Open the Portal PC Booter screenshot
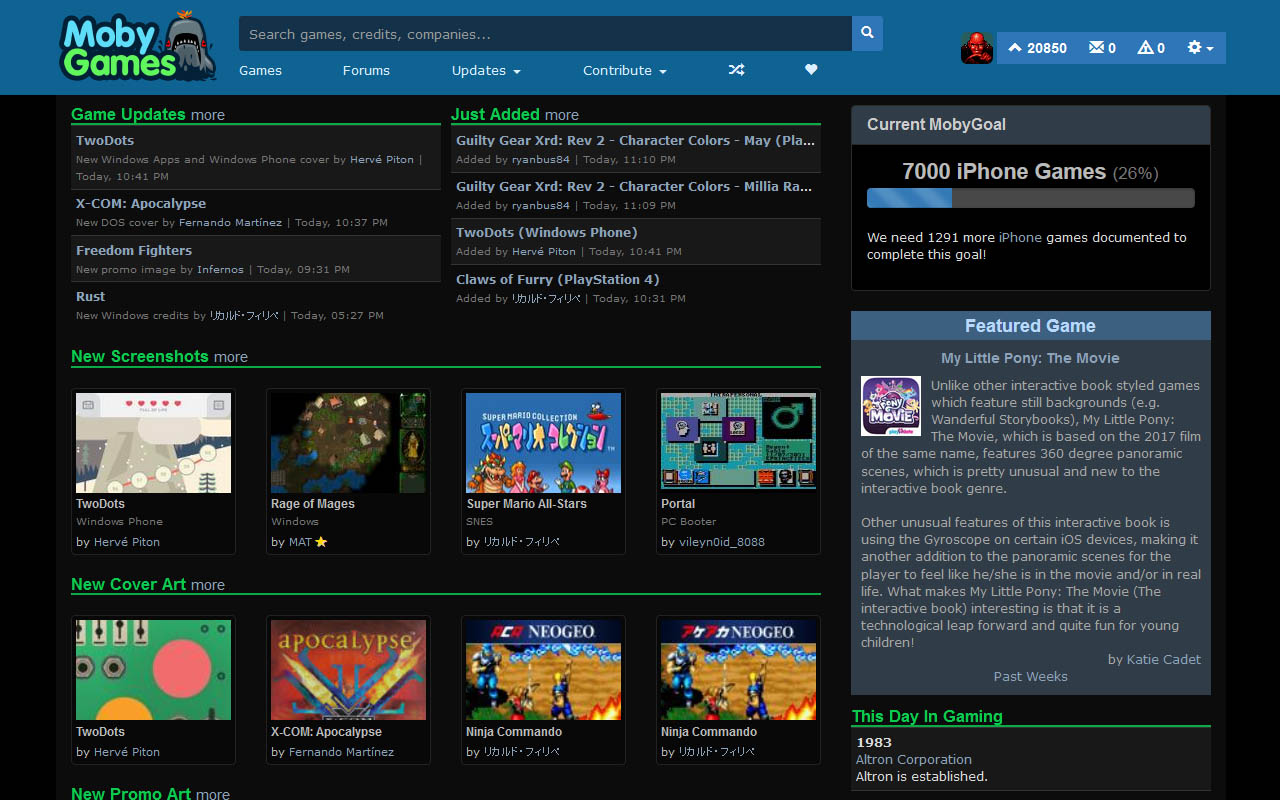 pos(738,442)
